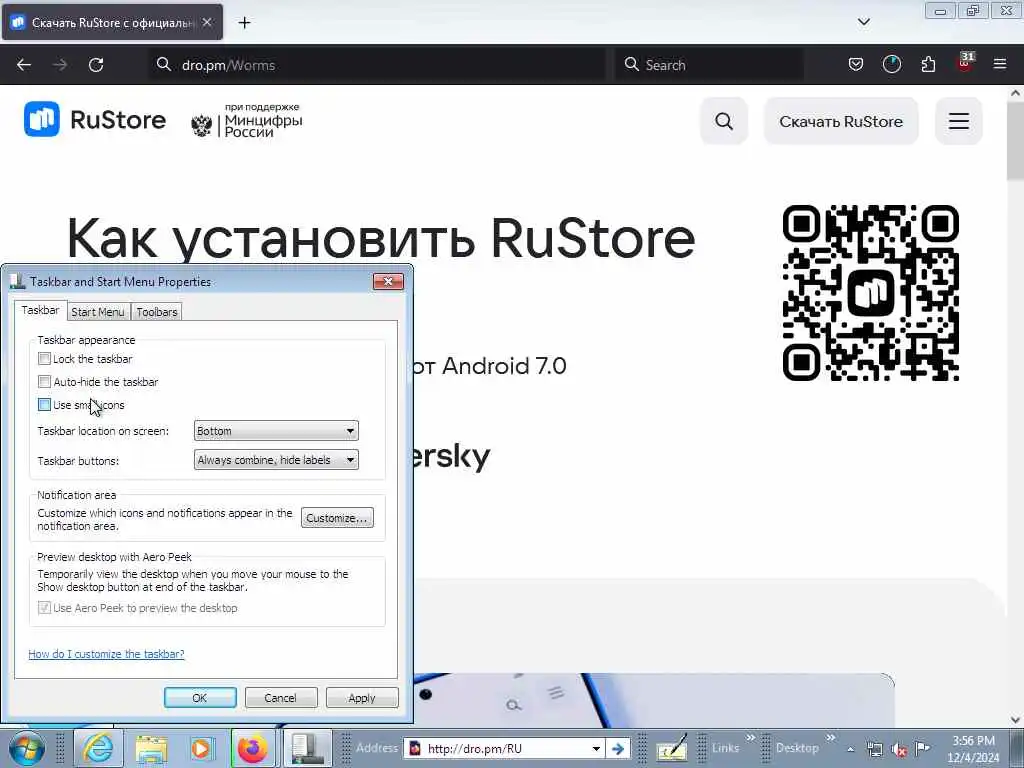The width and height of the screenshot is (1024, 768).
Task: Expand the Links toolbar chevron
Action: click(x=750, y=739)
